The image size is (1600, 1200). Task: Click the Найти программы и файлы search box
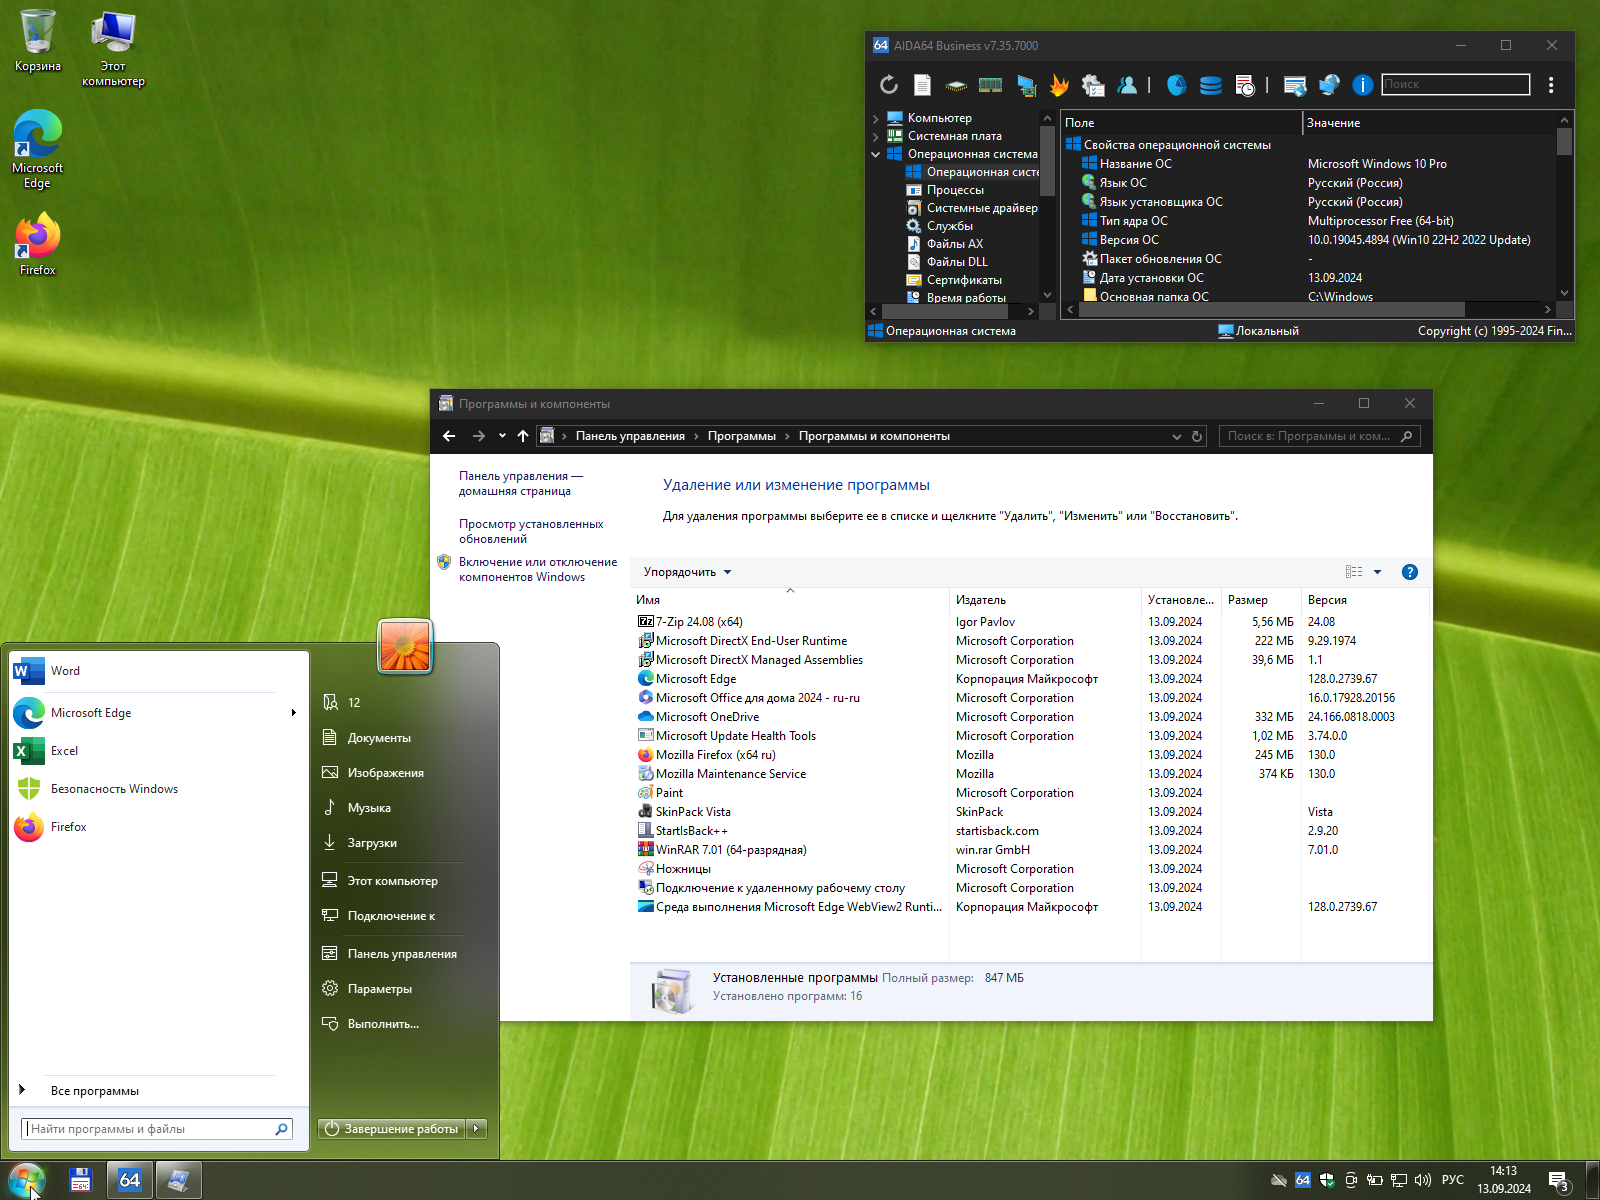point(157,1129)
